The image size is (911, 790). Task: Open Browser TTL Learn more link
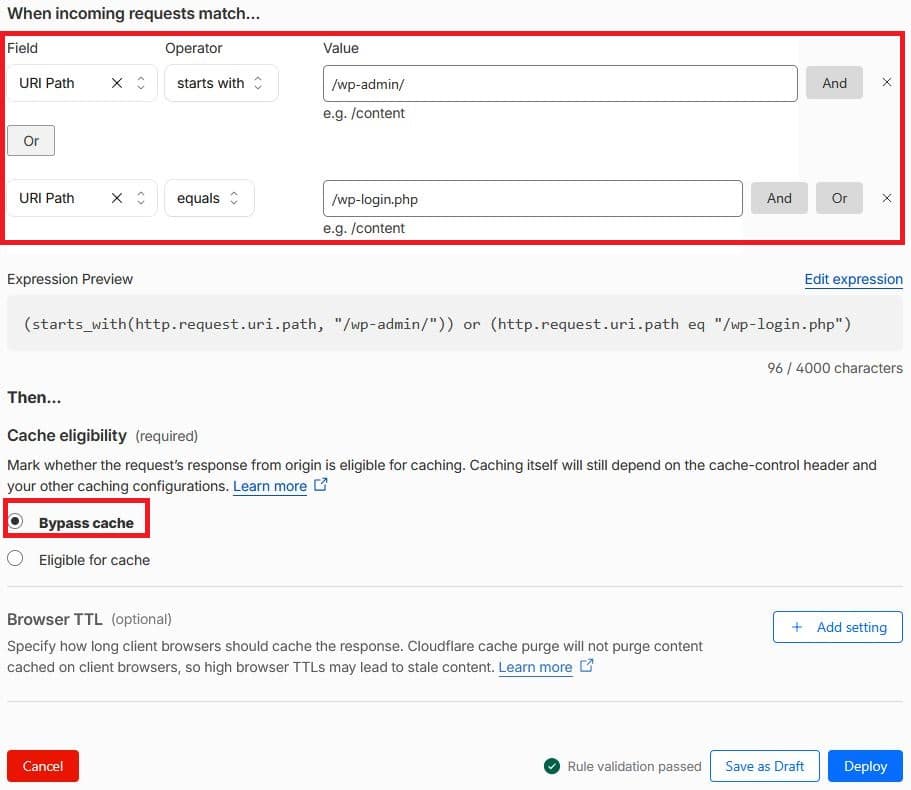(535, 667)
